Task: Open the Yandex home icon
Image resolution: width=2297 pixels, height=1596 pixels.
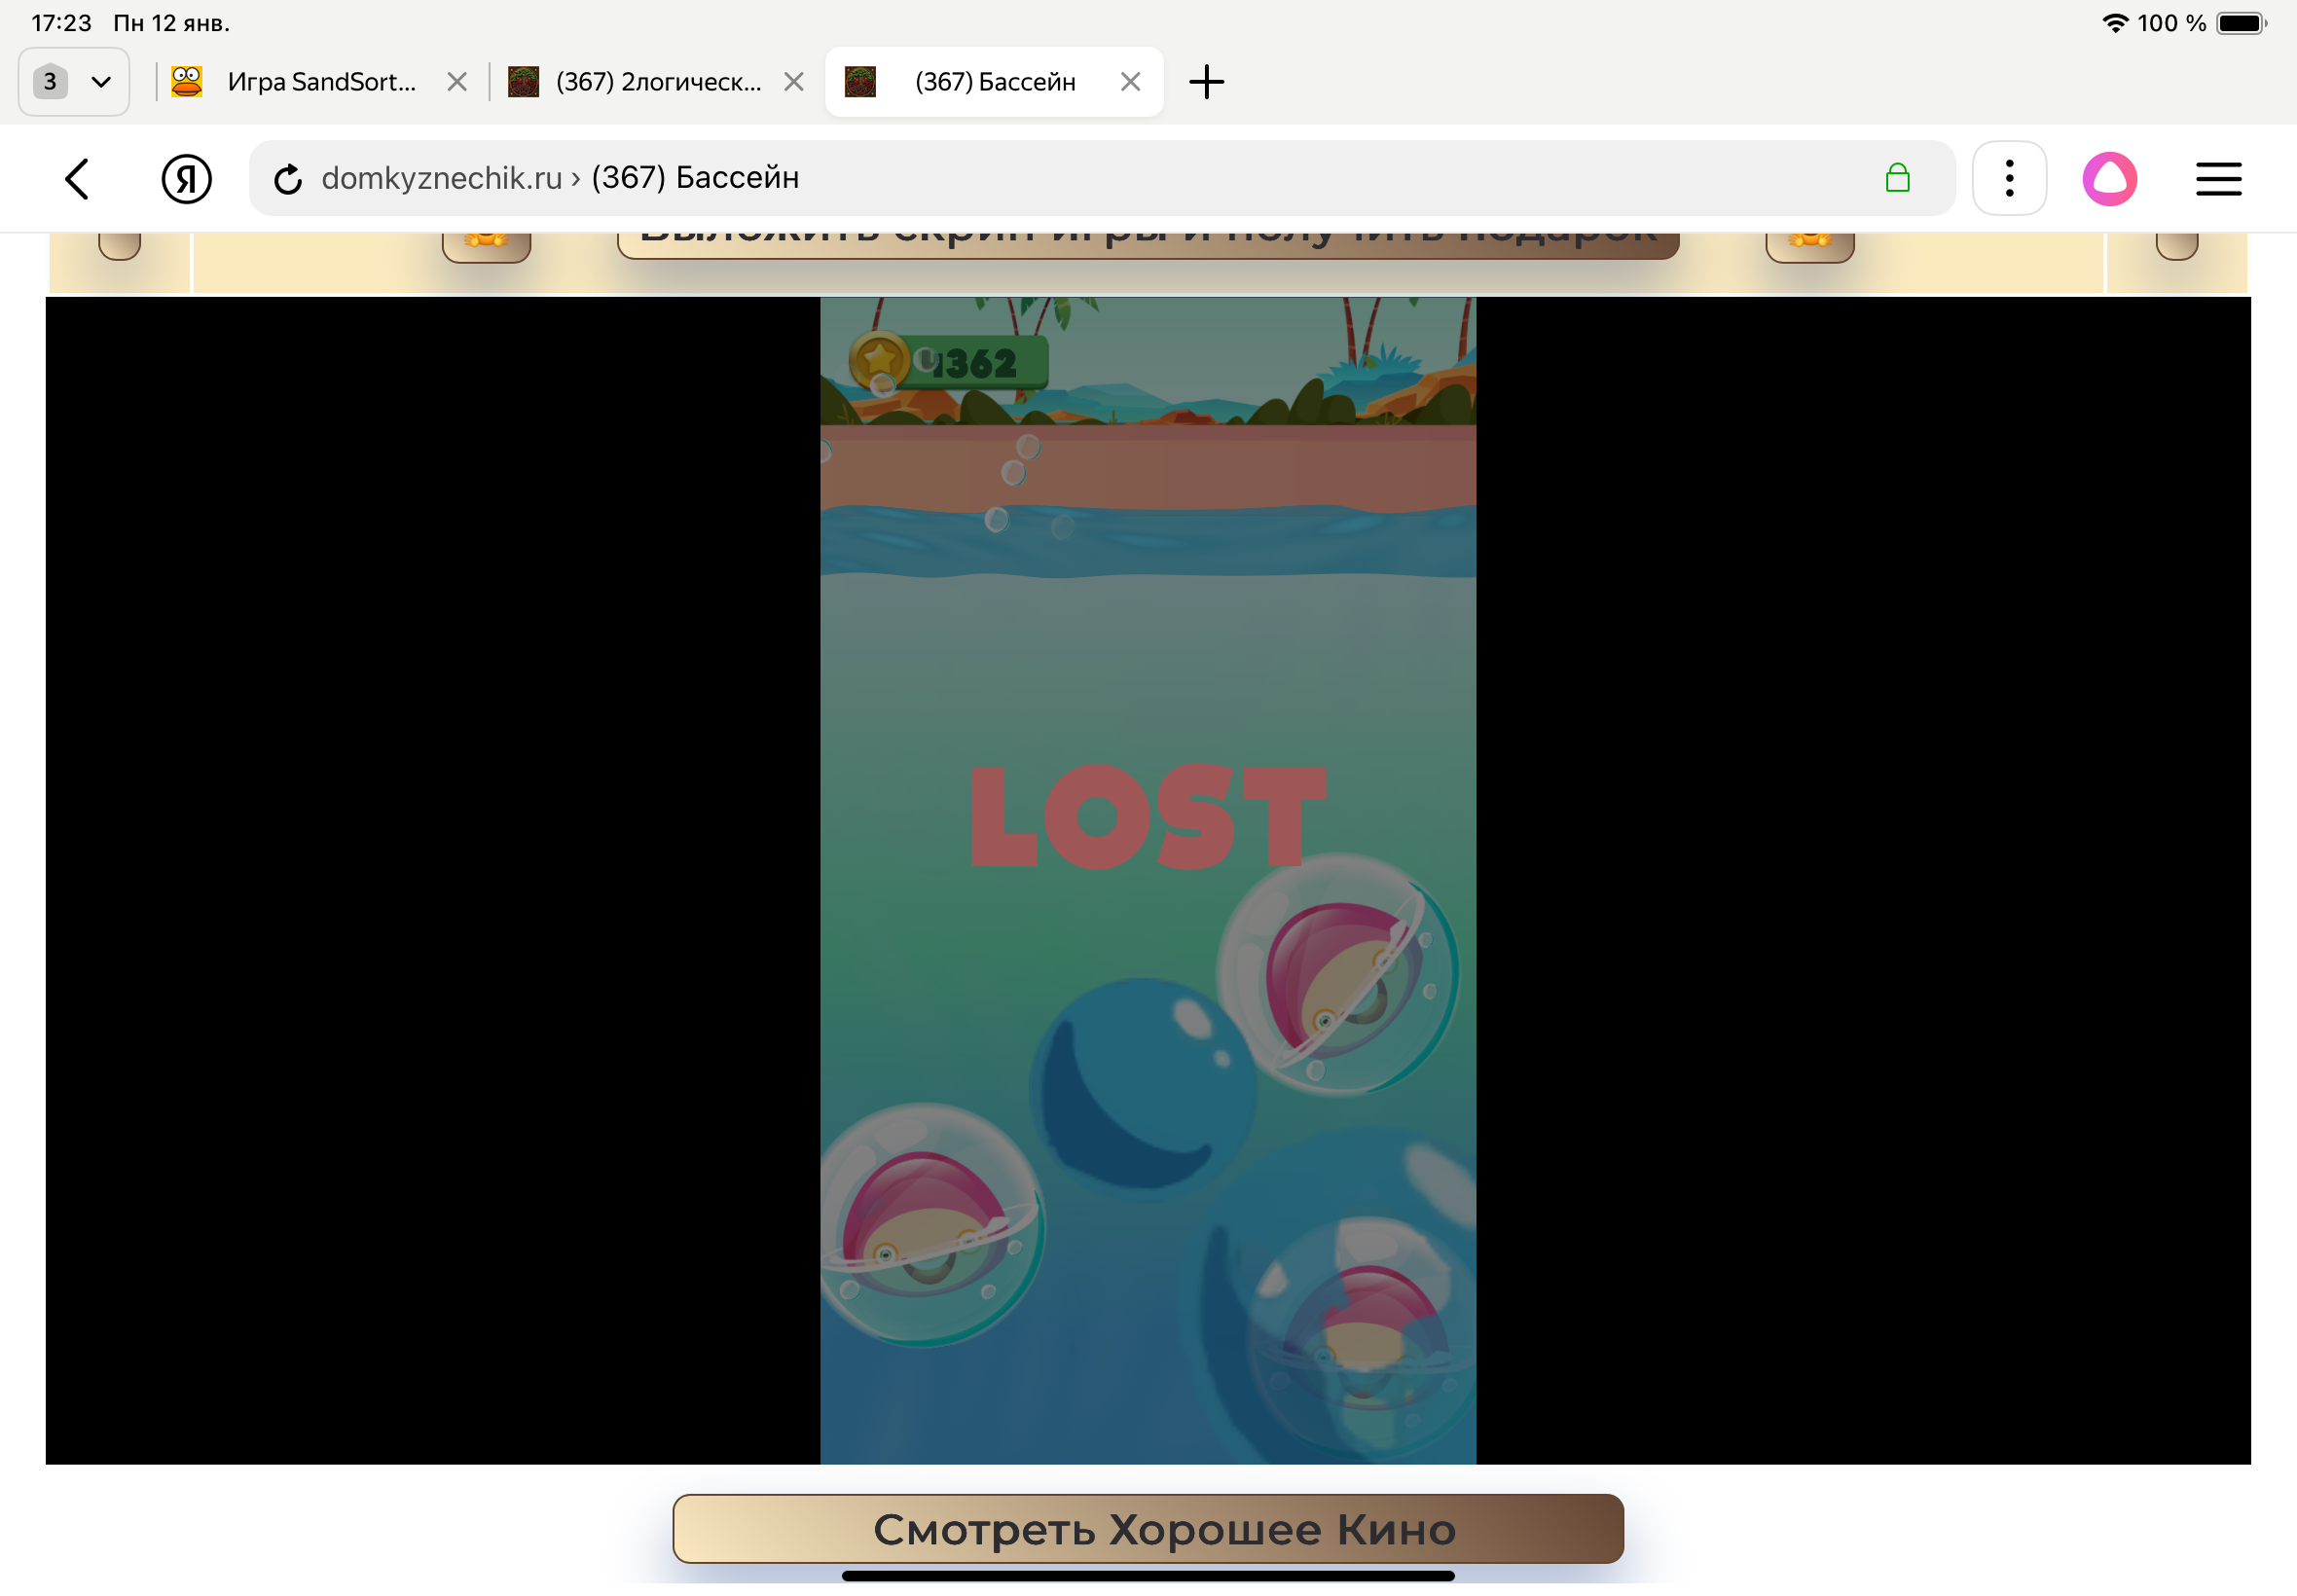Action: coord(186,179)
